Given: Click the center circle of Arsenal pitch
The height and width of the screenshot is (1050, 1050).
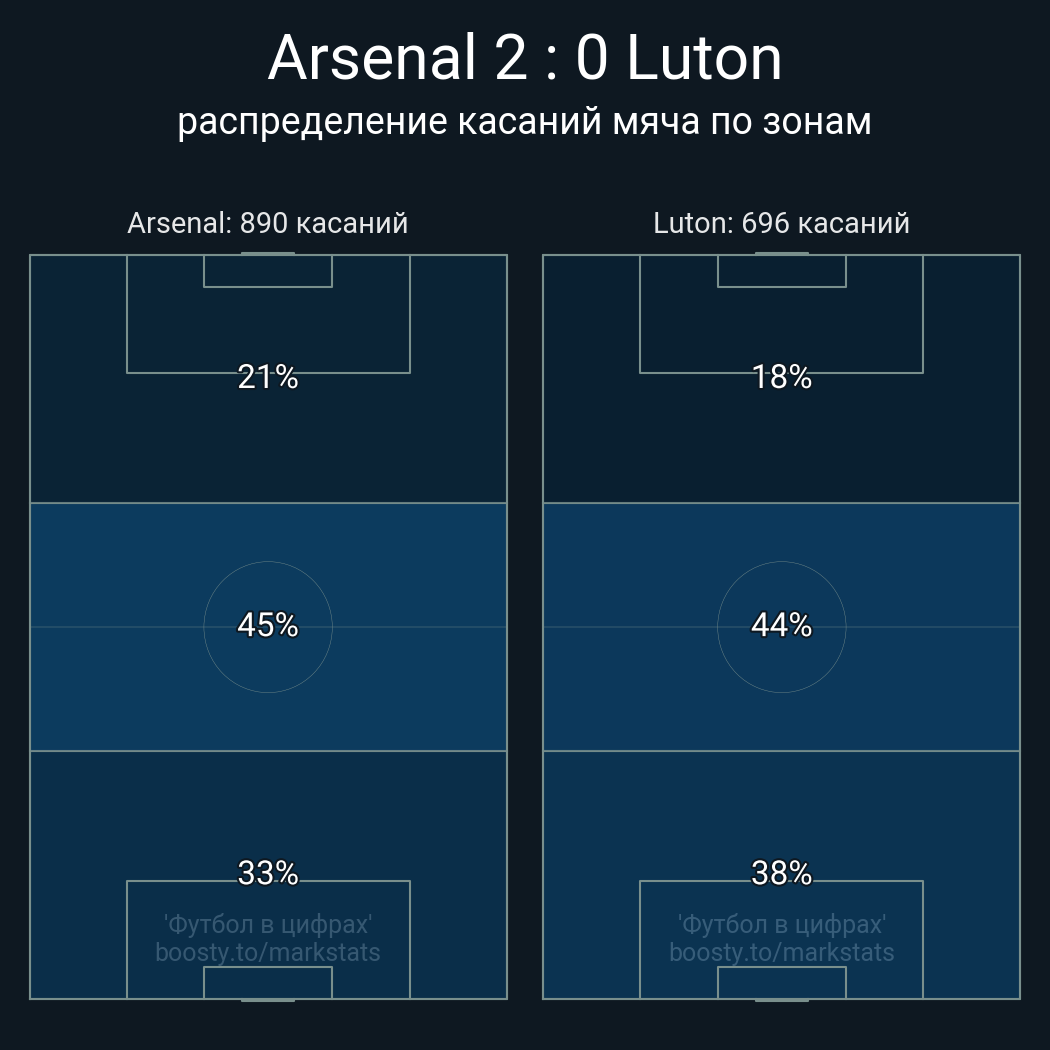Looking at the screenshot, I should [267, 660].
